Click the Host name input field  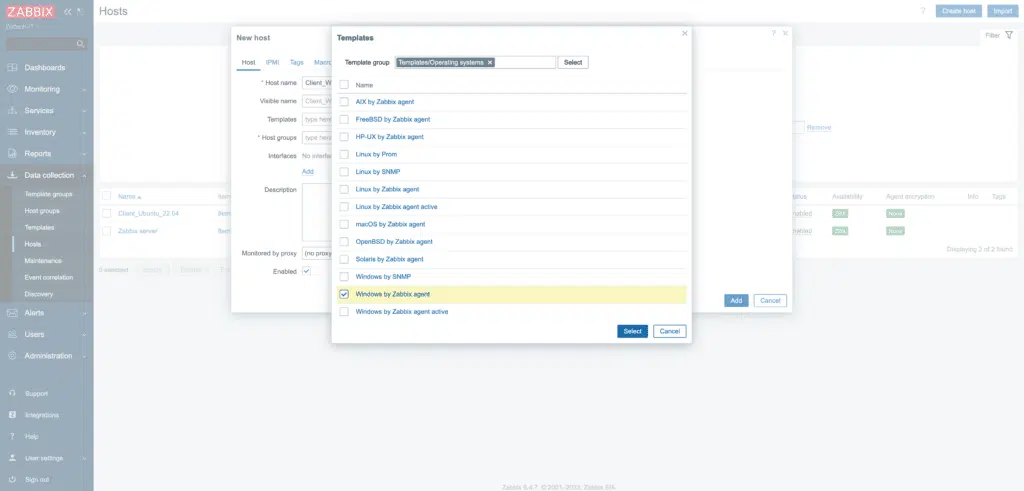pyautogui.click(x=317, y=83)
